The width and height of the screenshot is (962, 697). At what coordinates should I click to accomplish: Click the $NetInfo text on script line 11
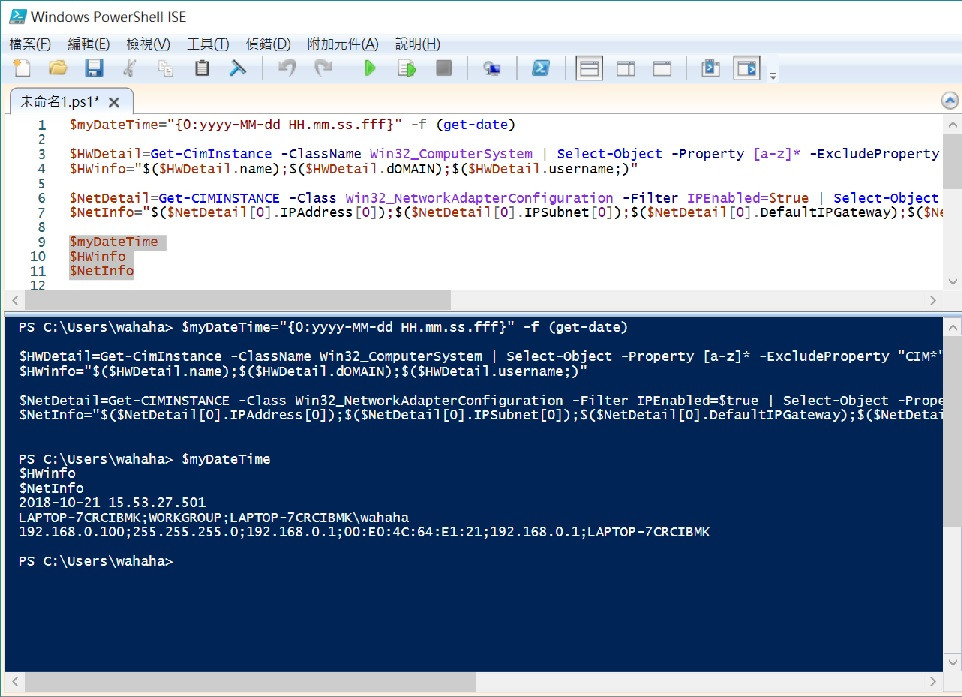pyautogui.click(x=101, y=271)
